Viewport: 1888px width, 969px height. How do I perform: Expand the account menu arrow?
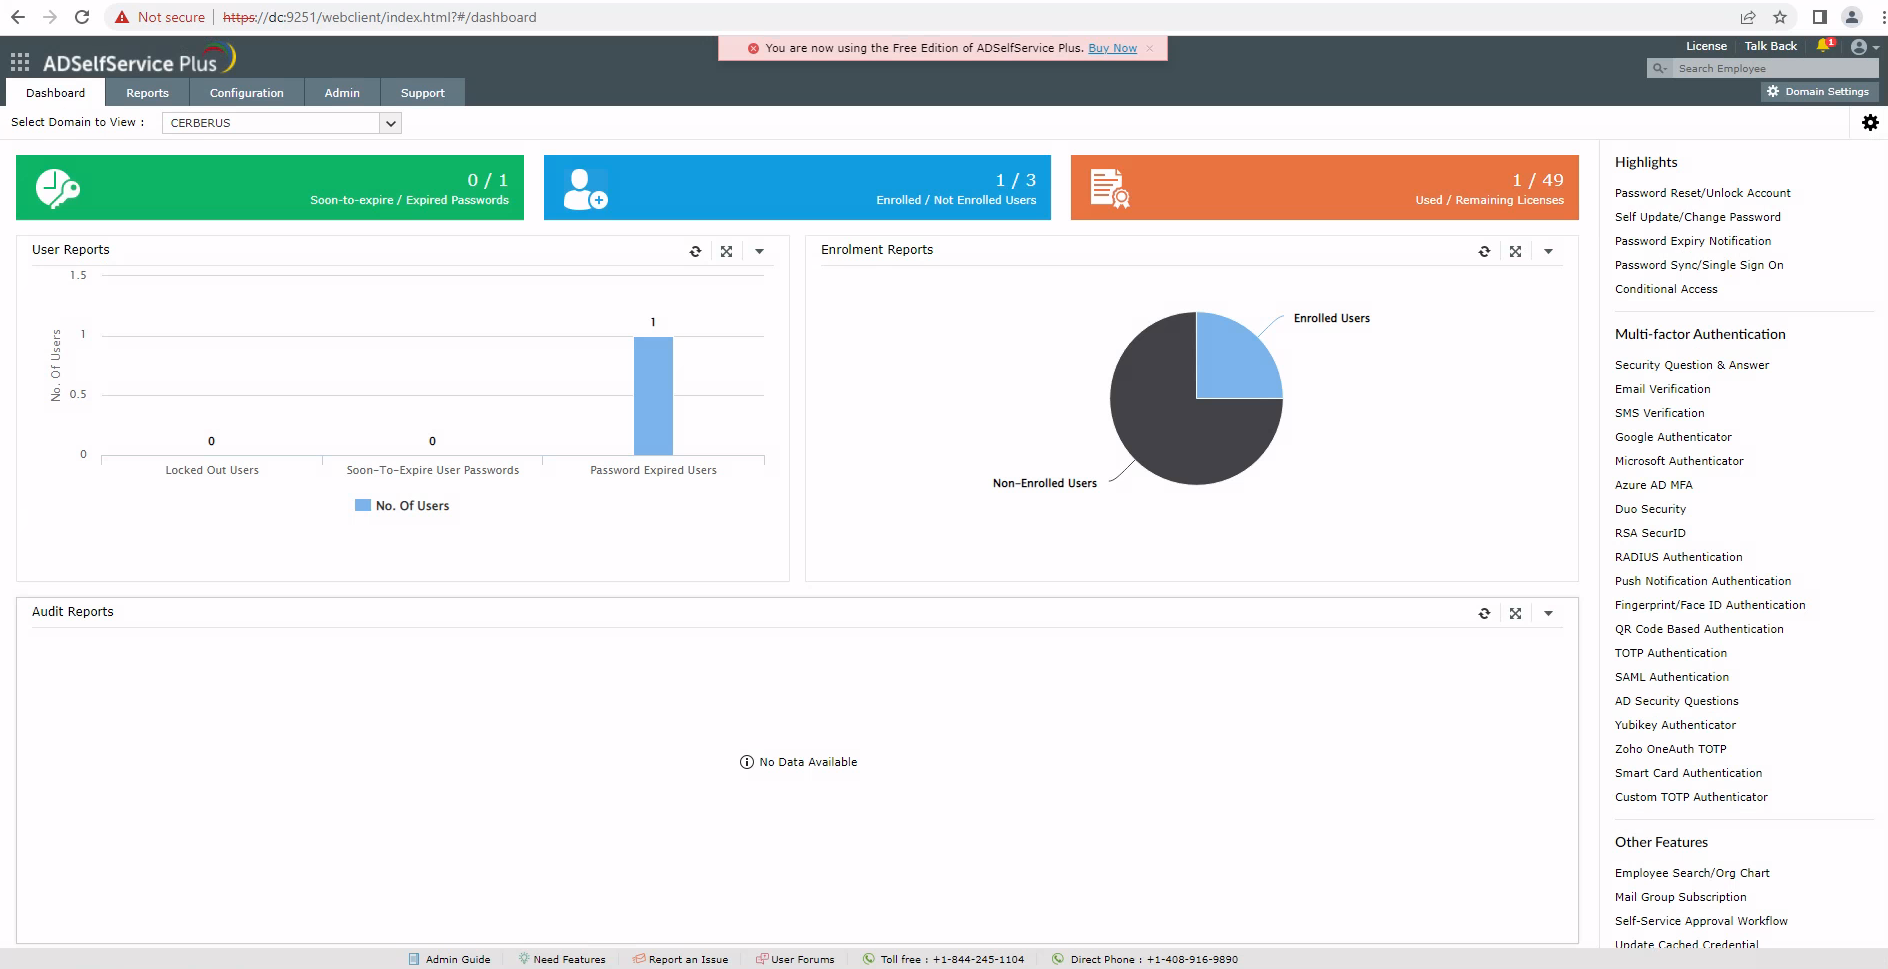(1876, 48)
